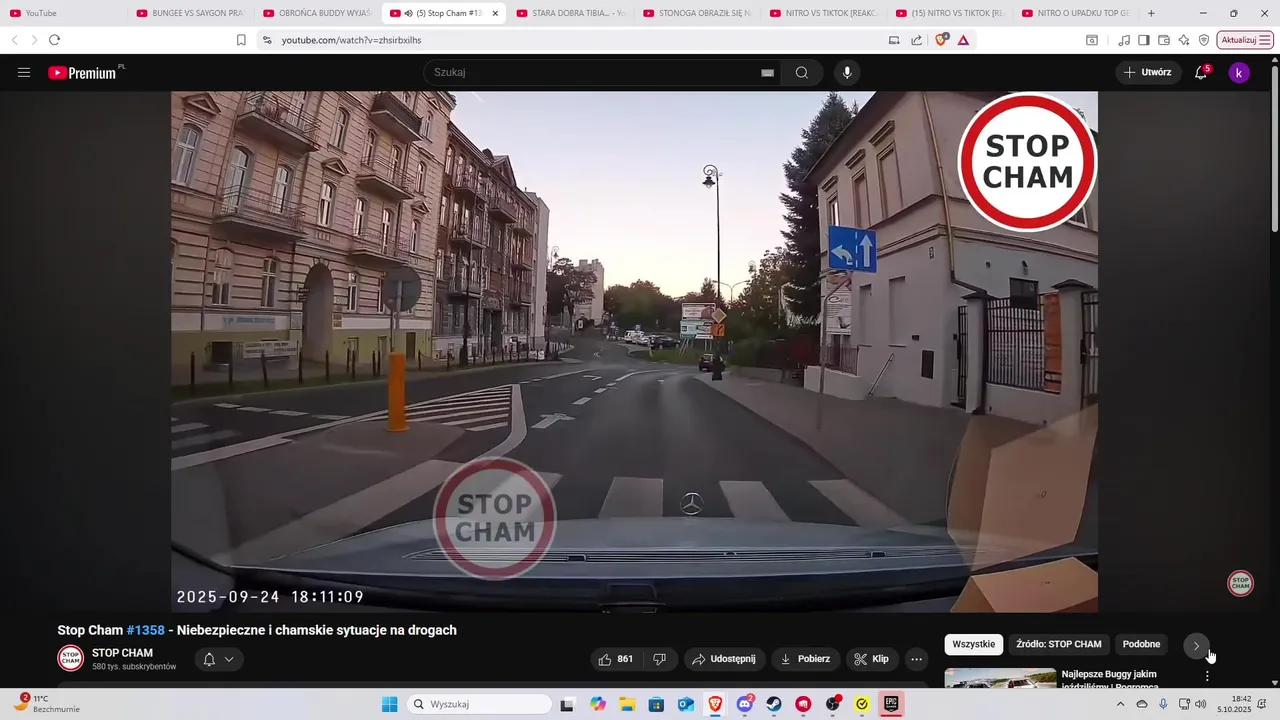Switch to first YouTube tab
1280x720 pixels.
[63, 13]
